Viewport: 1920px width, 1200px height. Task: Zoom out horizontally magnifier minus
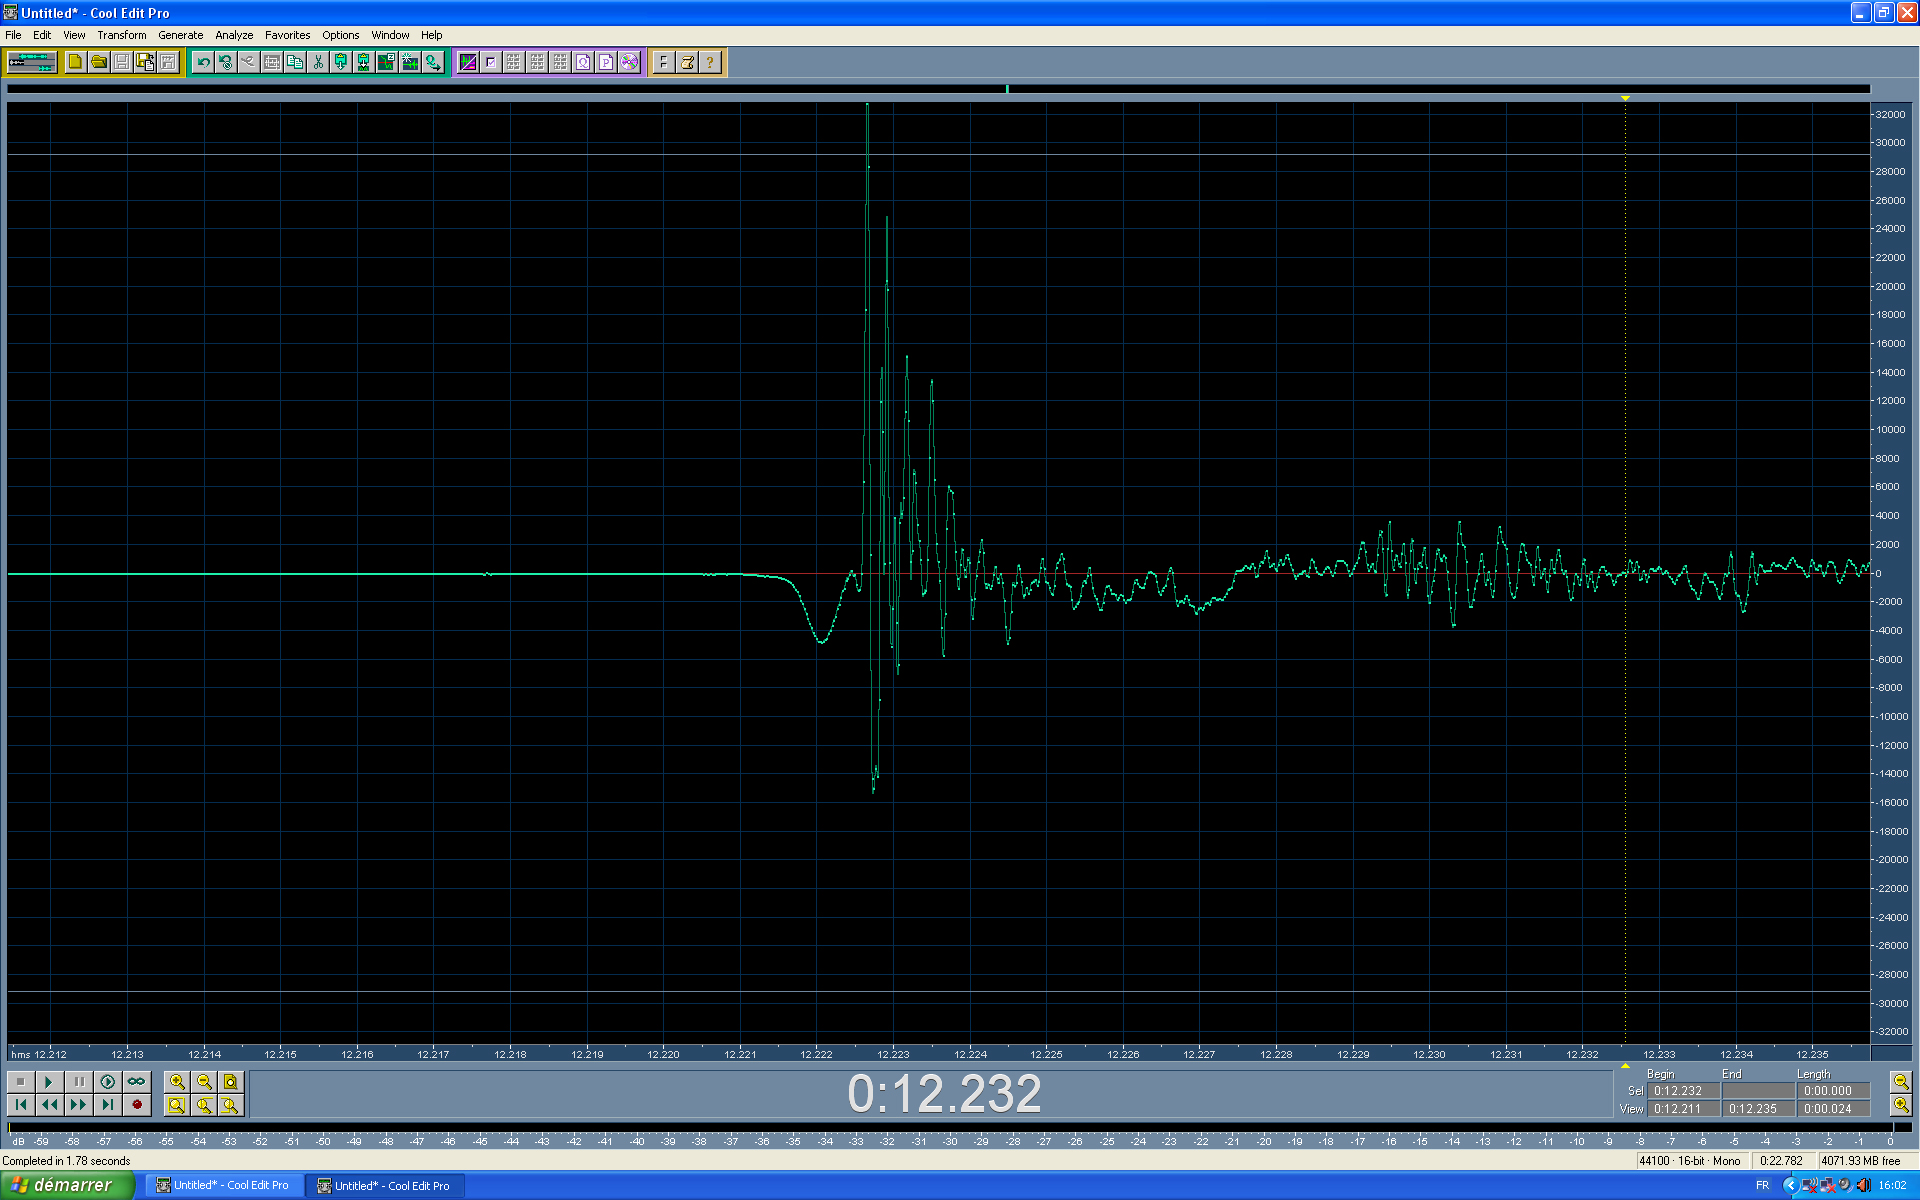[x=204, y=1081]
